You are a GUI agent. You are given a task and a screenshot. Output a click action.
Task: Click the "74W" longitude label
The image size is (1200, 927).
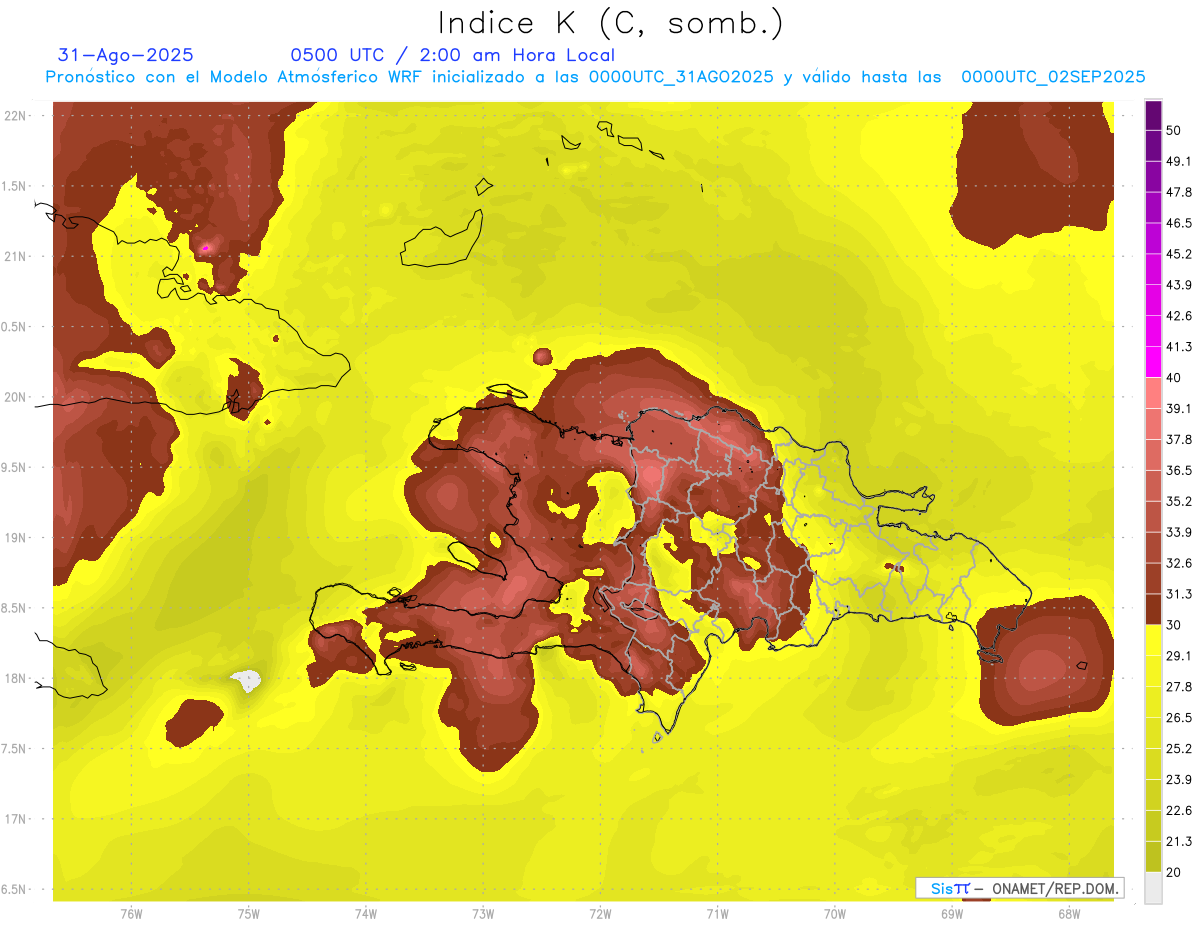[365, 914]
